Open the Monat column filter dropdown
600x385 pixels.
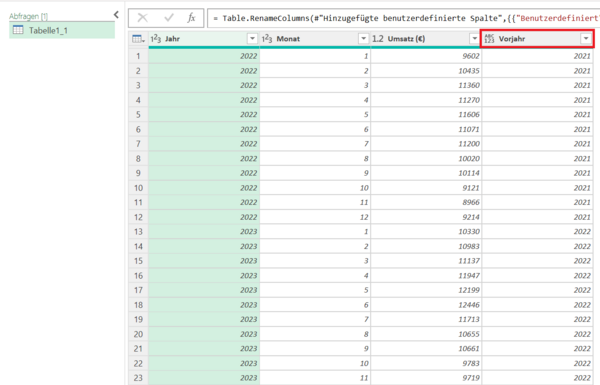click(x=363, y=39)
